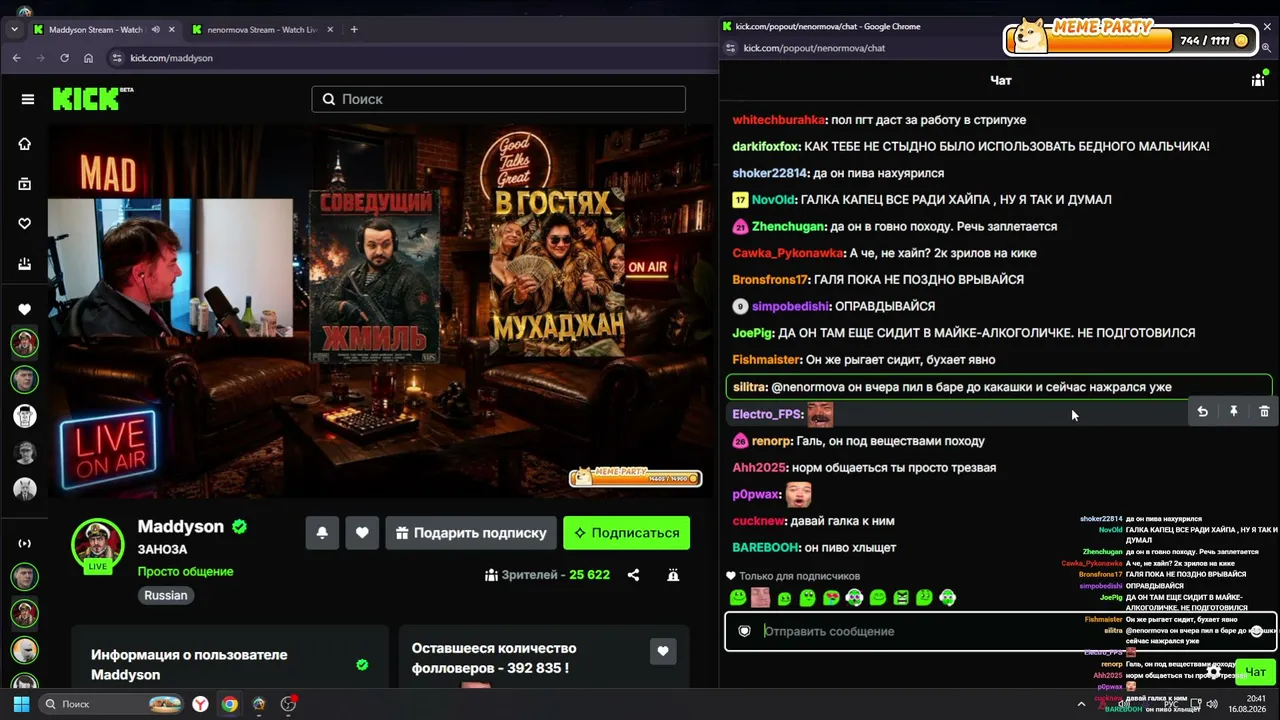Go to Kick home via sidebar house icon
1280x720 pixels.
click(25, 144)
